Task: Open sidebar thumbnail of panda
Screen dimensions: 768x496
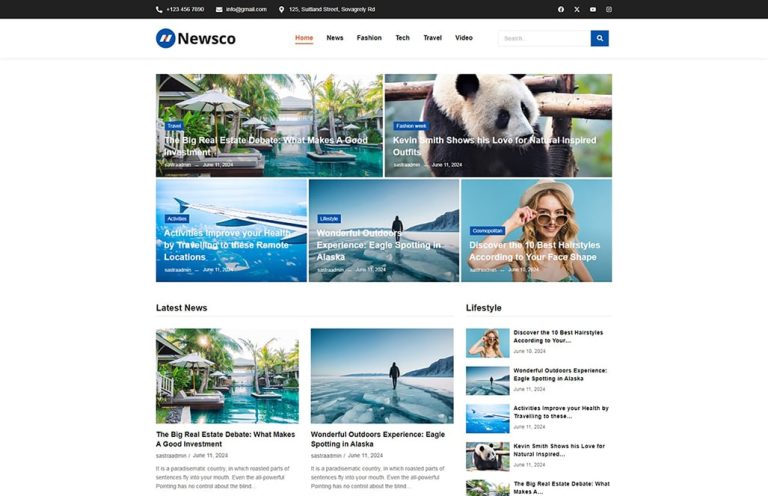Action: (x=487, y=456)
